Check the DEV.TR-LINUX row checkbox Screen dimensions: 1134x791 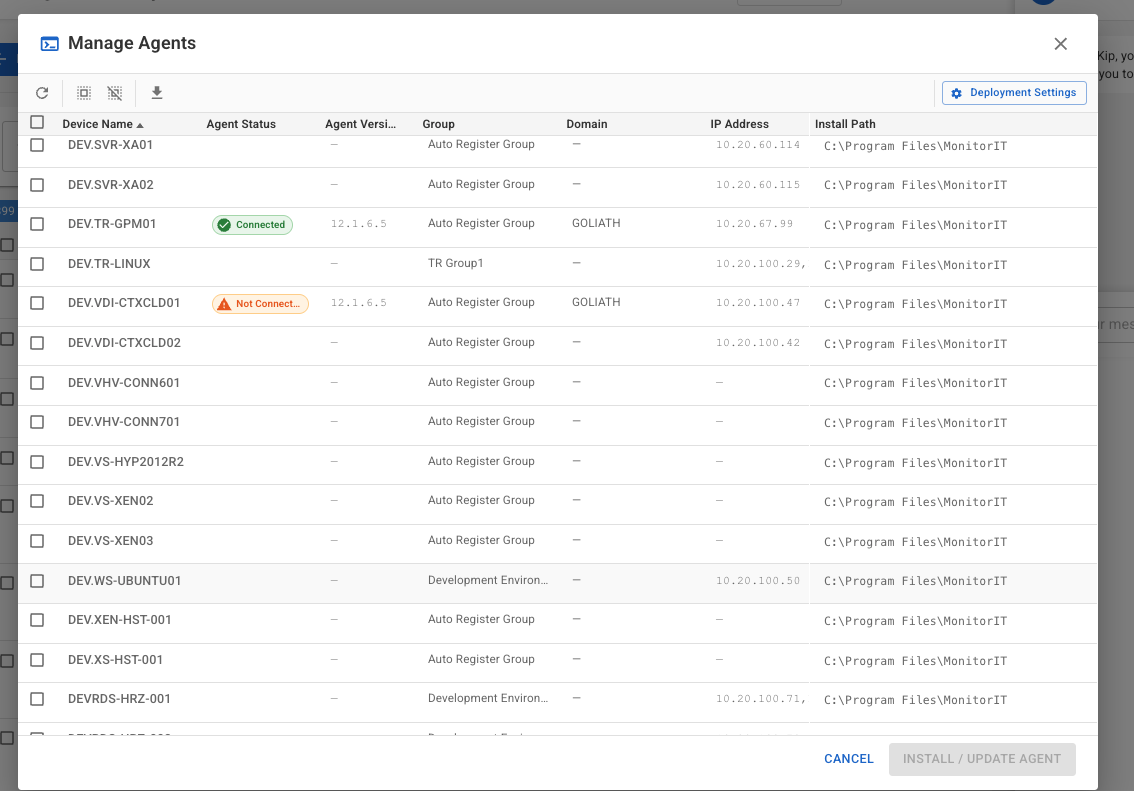[x=37, y=264]
